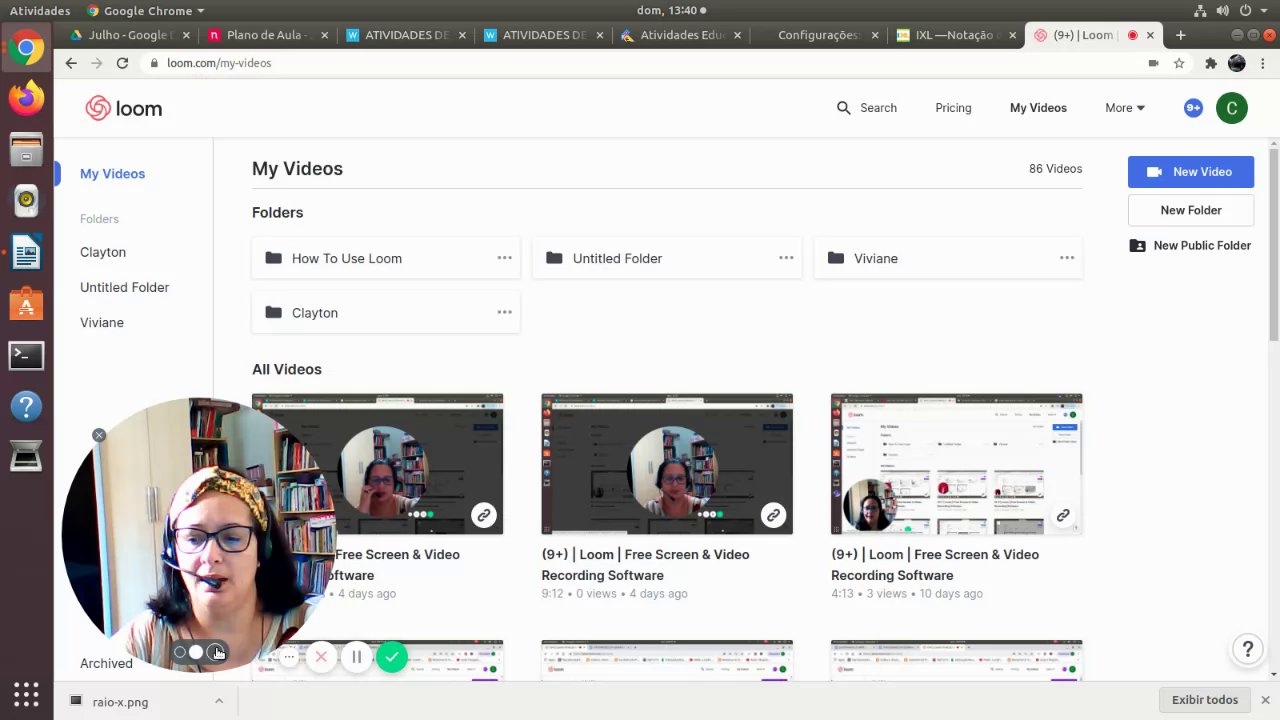Go back in Chrome
1280x720 pixels.
pyautogui.click(x=71, y=63)
